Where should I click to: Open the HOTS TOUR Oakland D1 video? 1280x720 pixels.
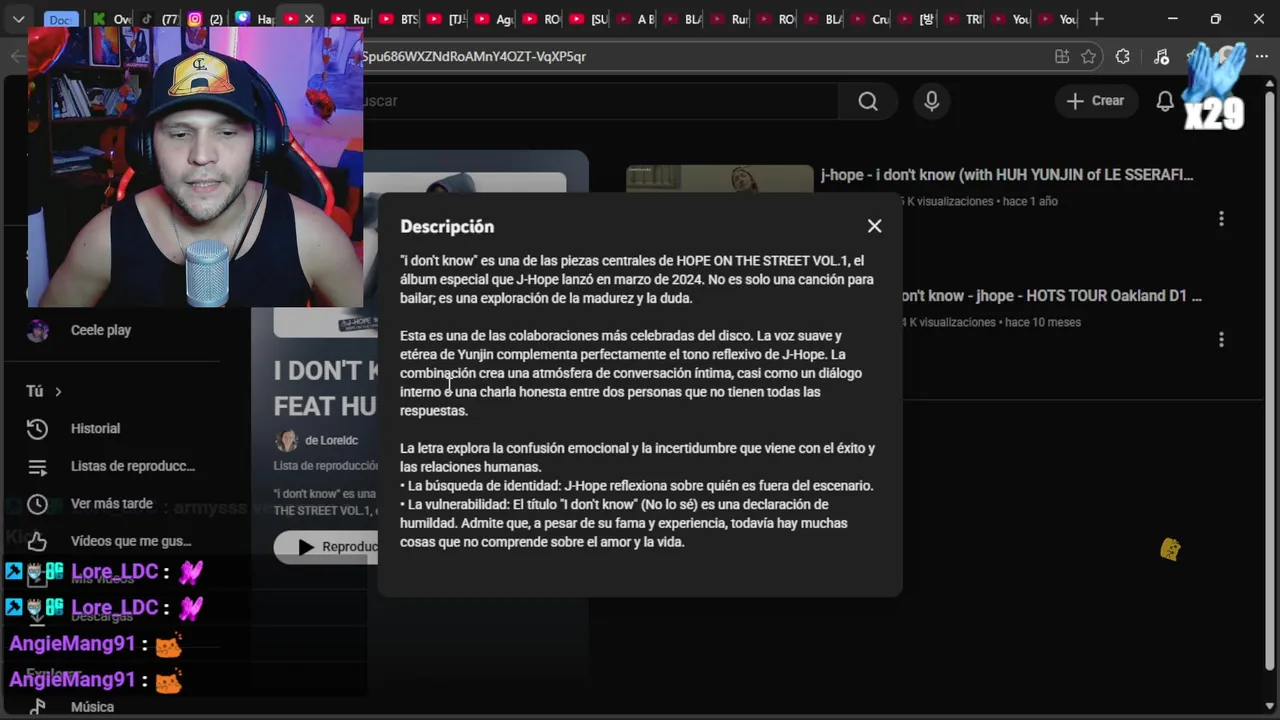tap(1052, 296)
